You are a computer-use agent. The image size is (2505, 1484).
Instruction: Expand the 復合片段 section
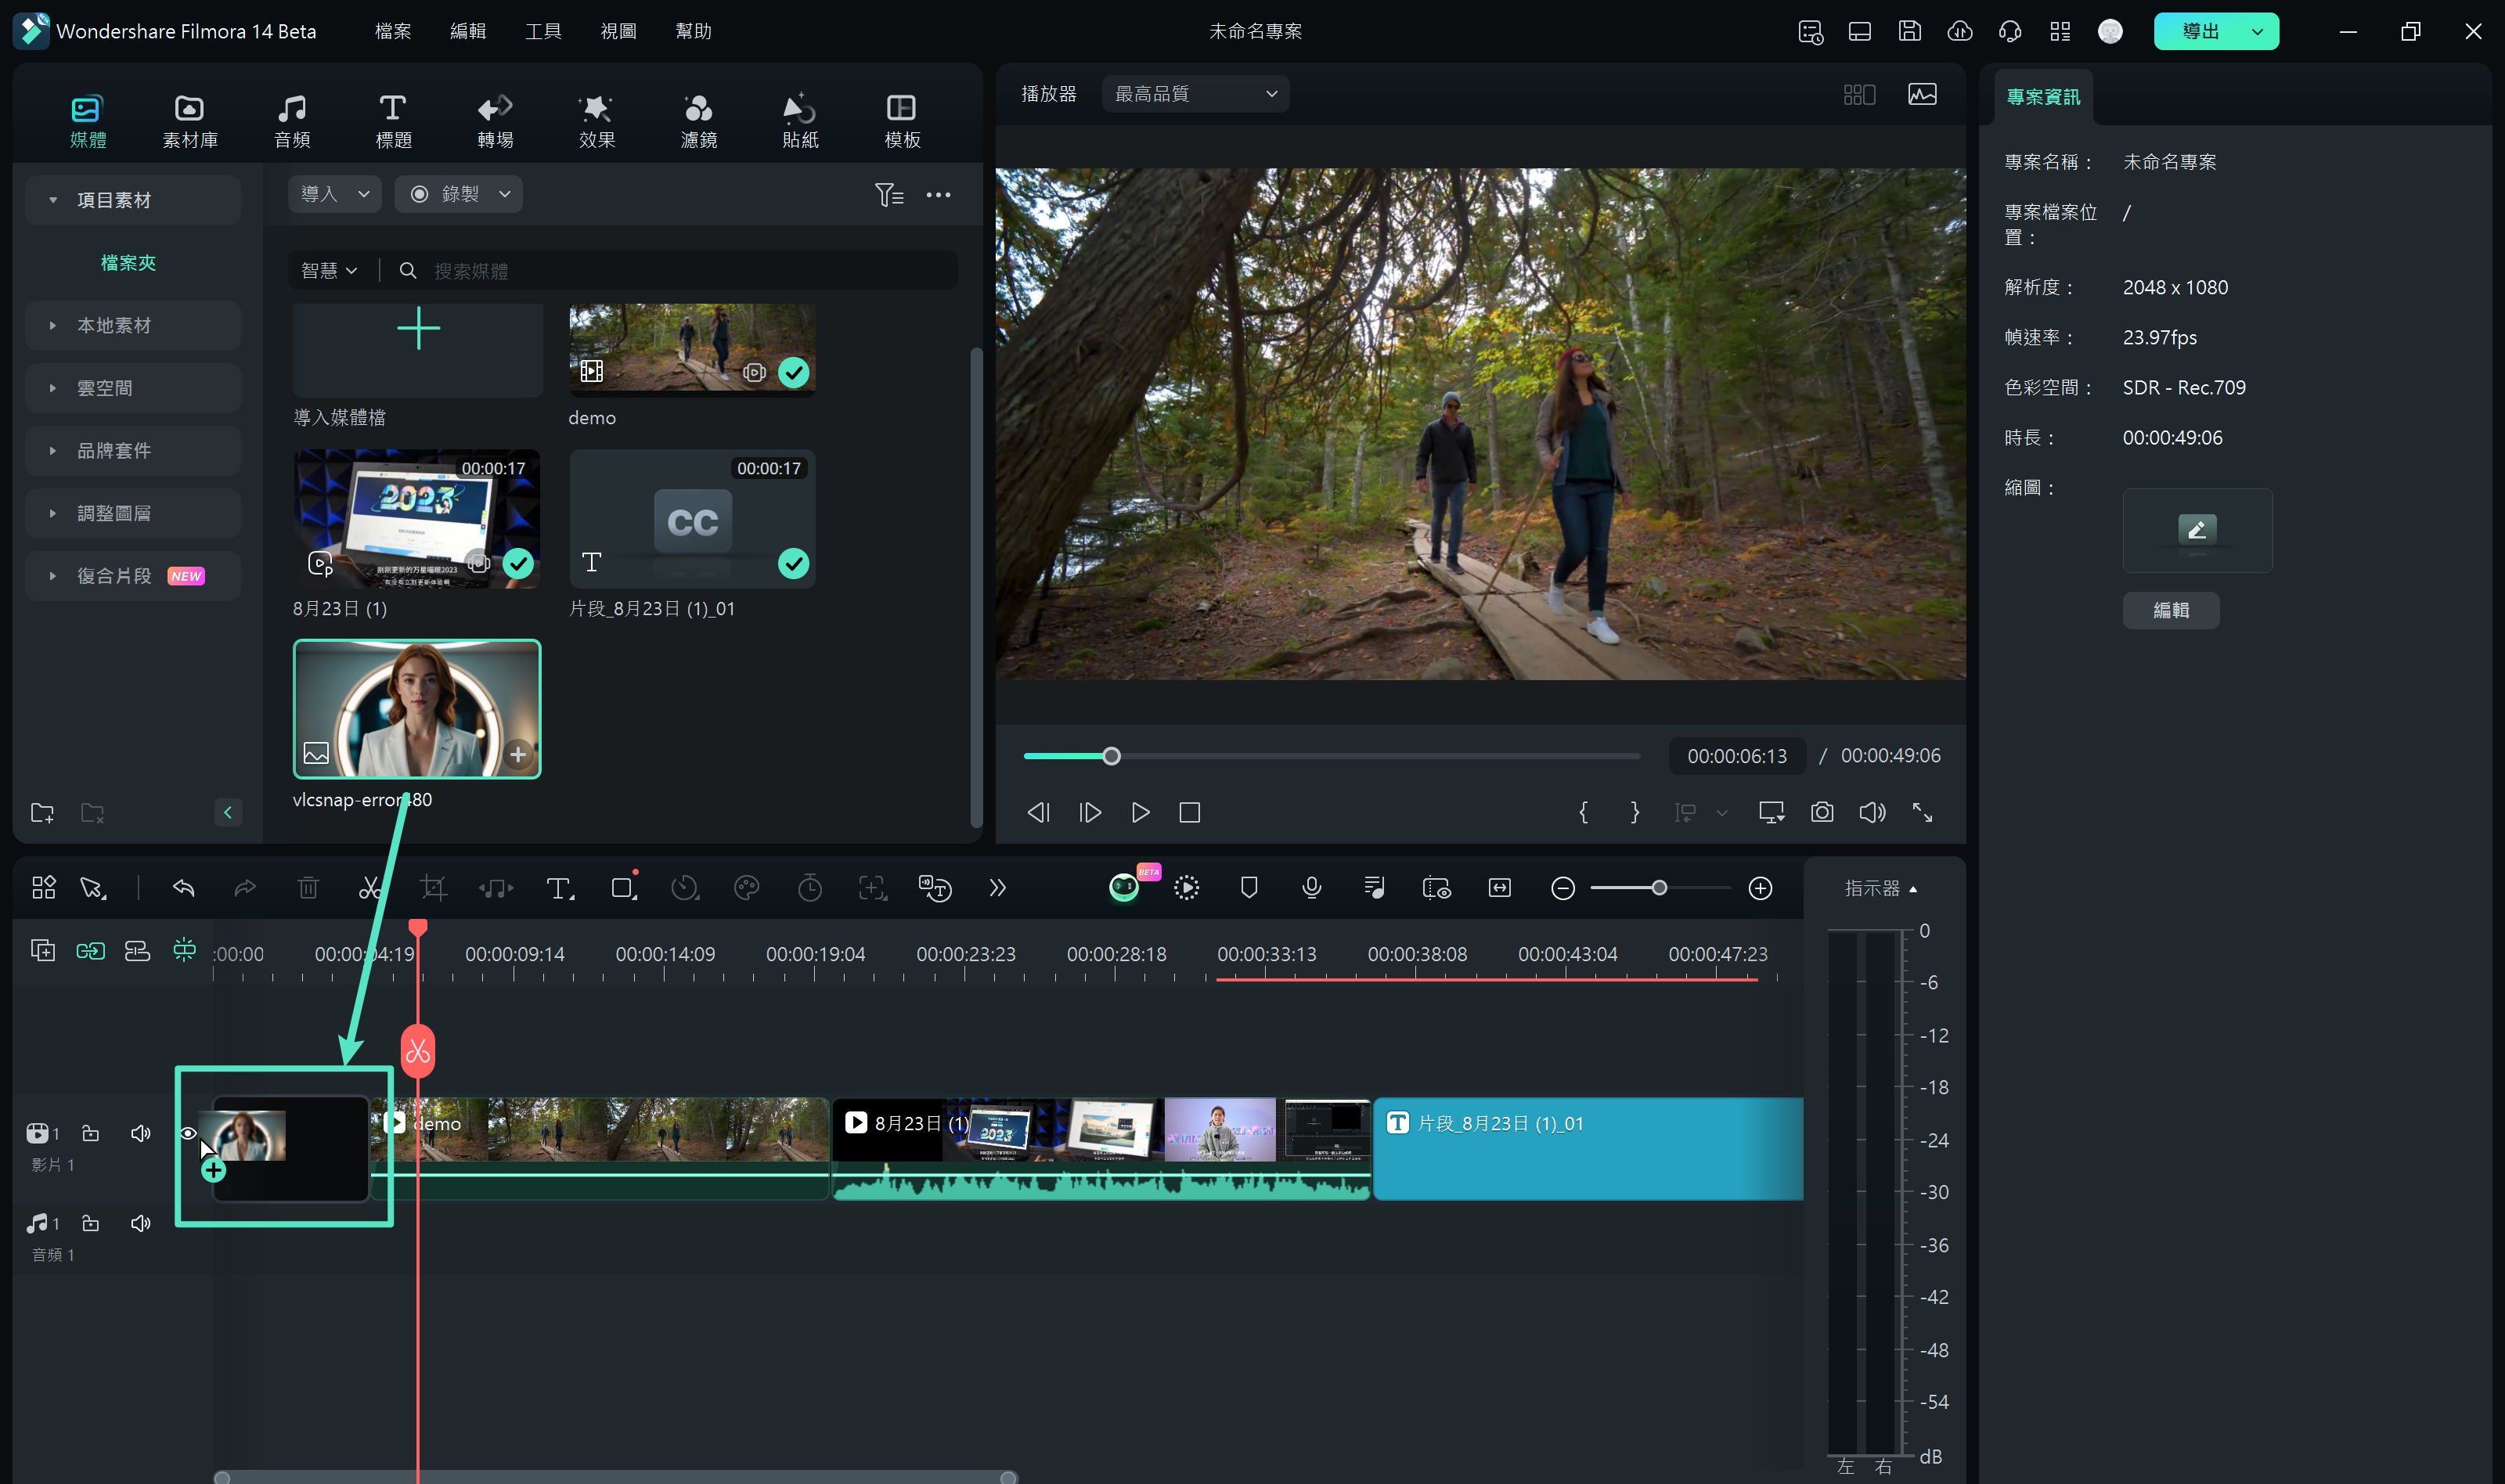click(53, 576)
